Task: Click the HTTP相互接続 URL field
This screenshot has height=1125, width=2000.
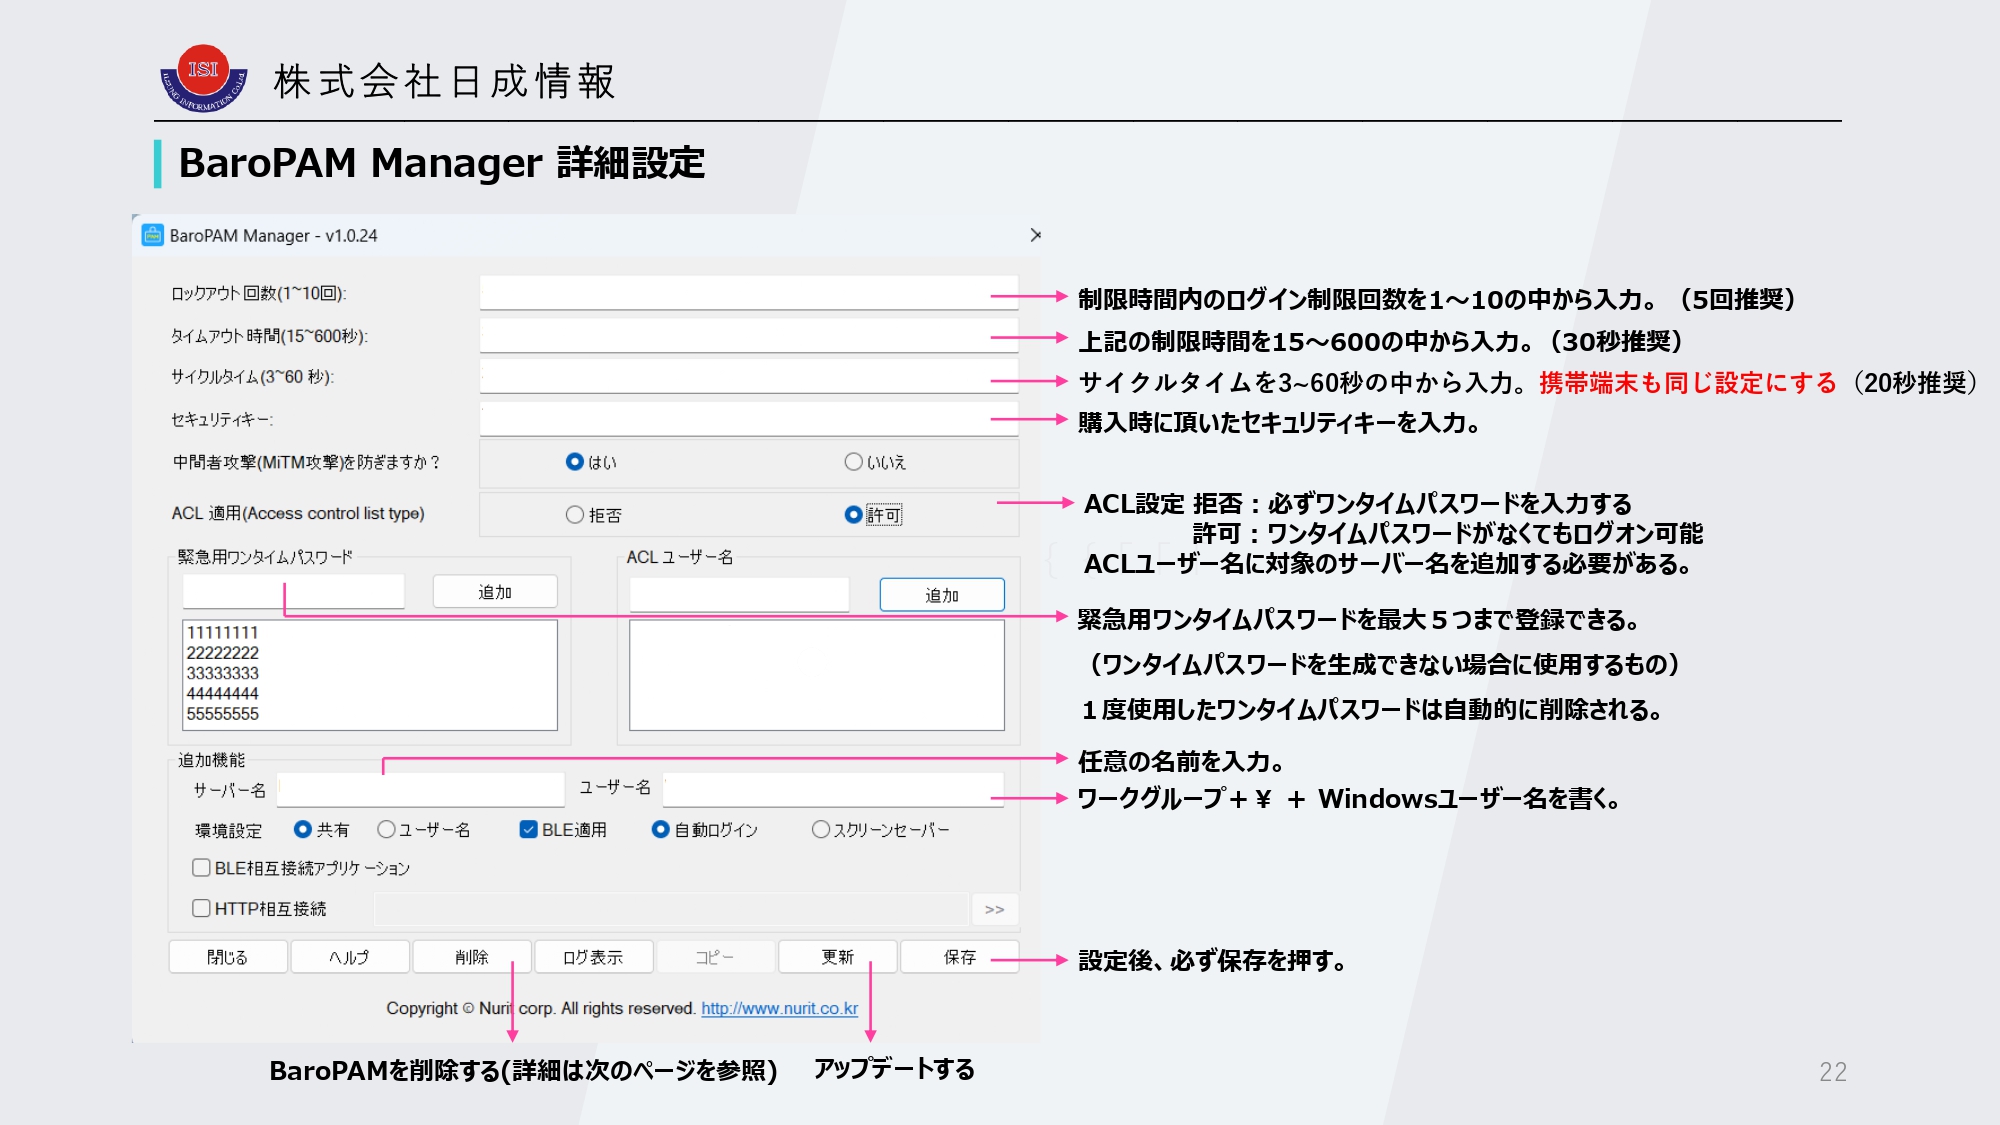Action: click(x=671, y=909)
